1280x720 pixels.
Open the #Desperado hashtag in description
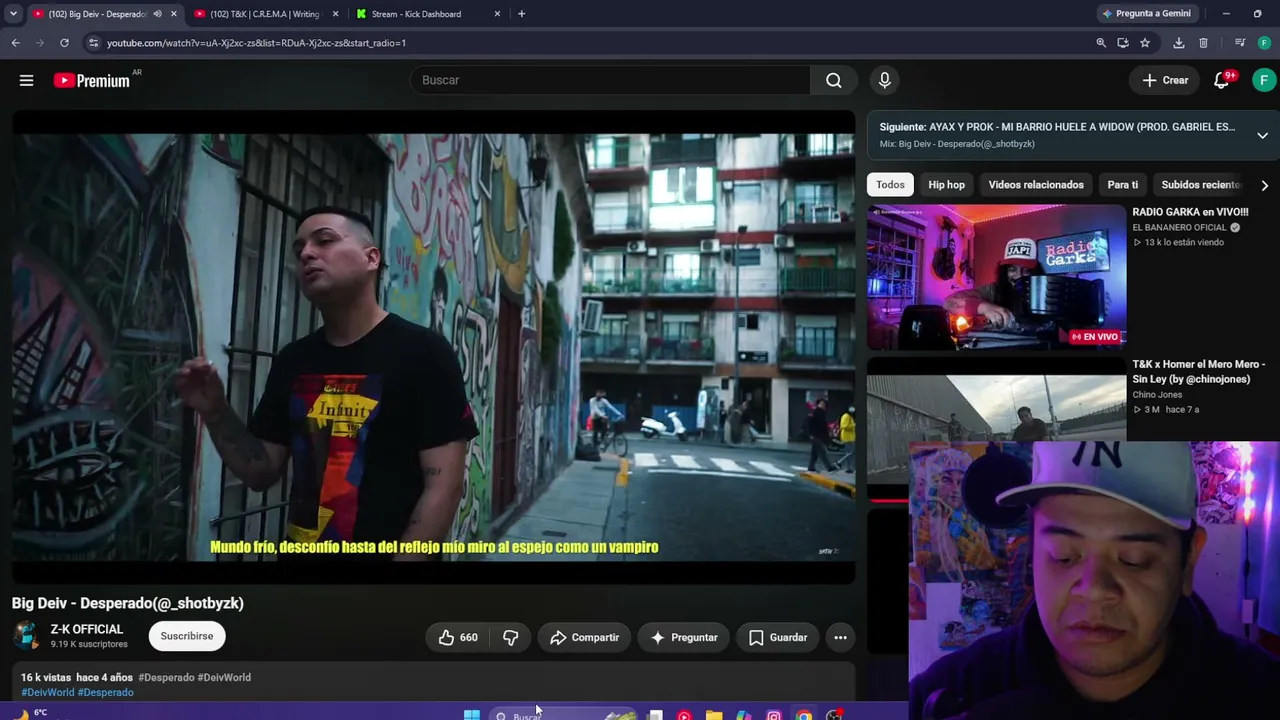166,677
